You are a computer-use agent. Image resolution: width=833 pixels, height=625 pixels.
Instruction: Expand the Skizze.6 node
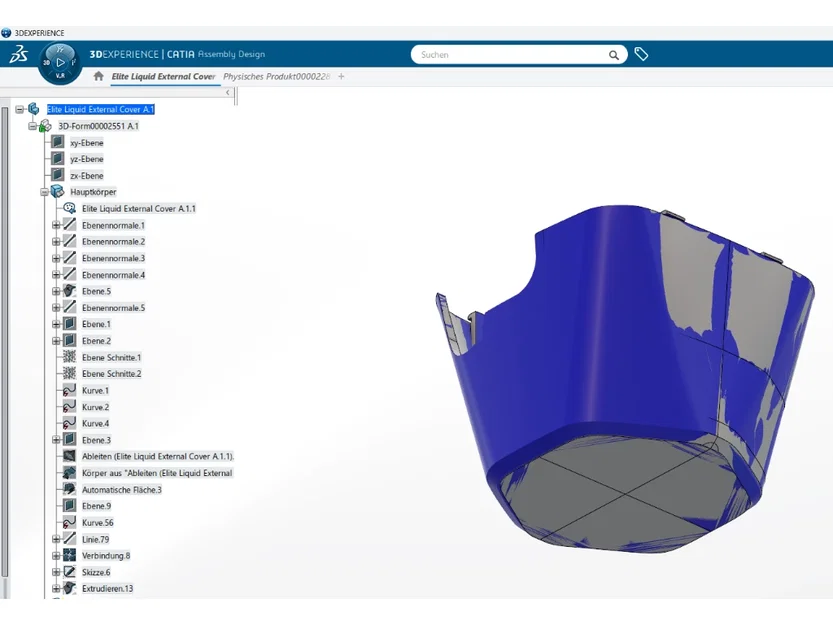[56, 572]
